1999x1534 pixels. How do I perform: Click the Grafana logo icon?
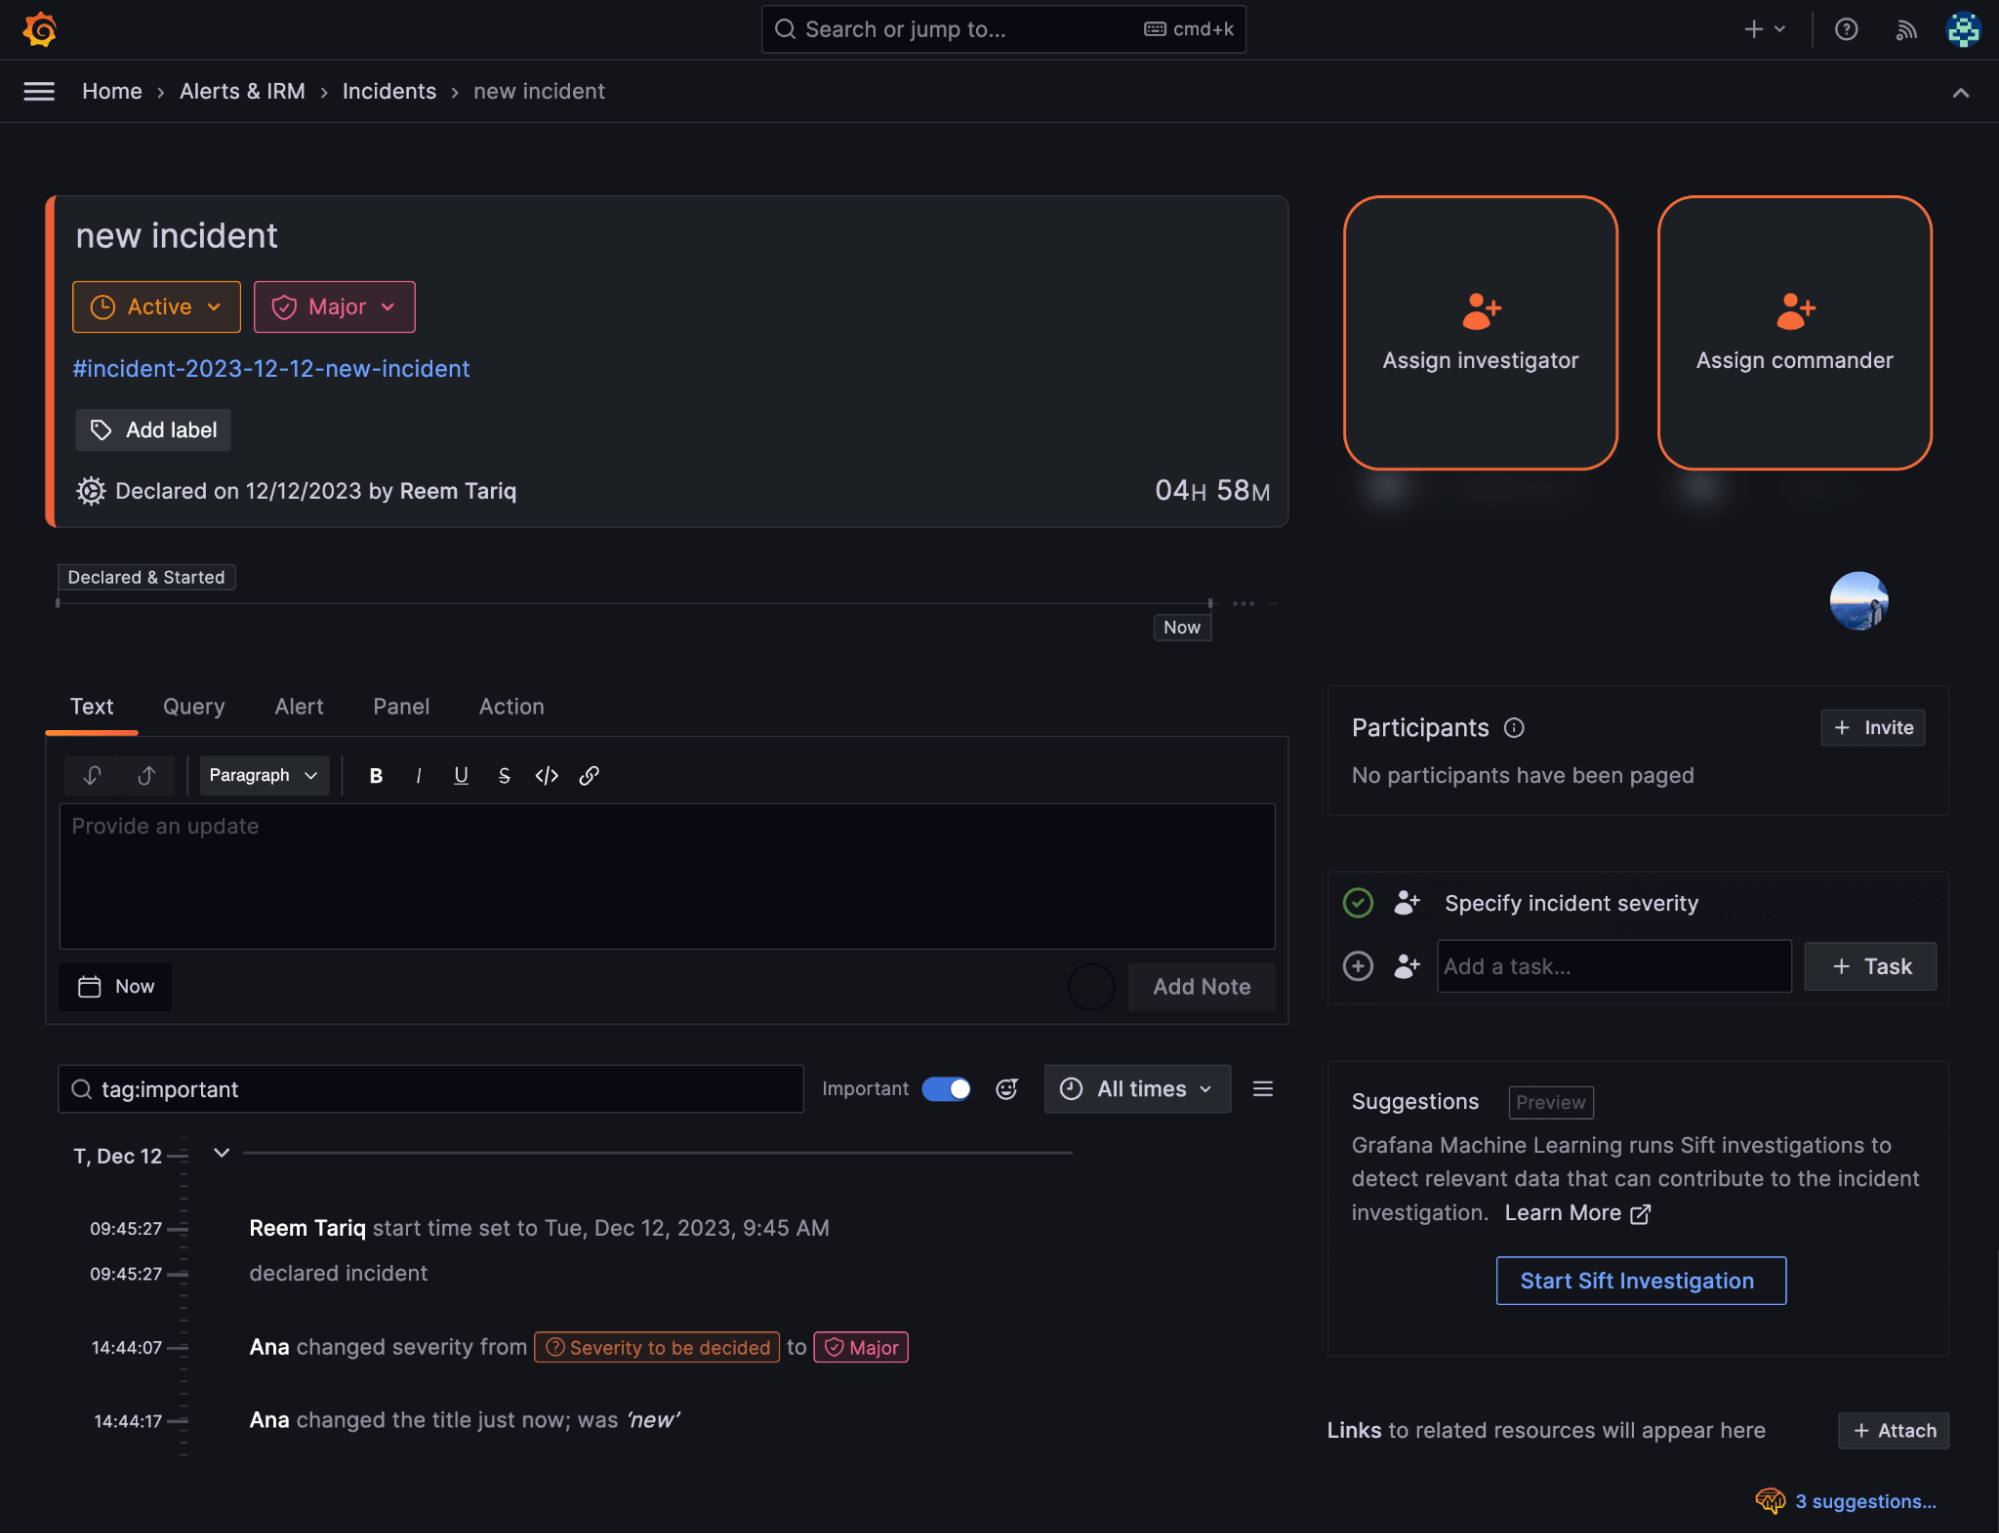(40, 29)
